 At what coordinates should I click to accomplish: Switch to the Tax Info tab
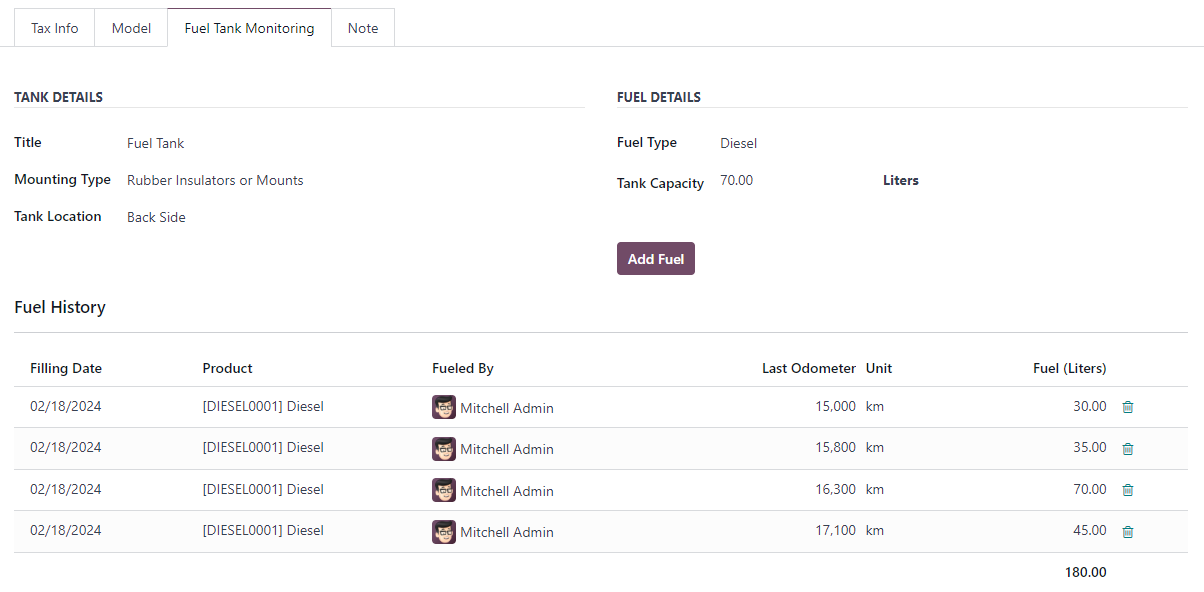54,28
